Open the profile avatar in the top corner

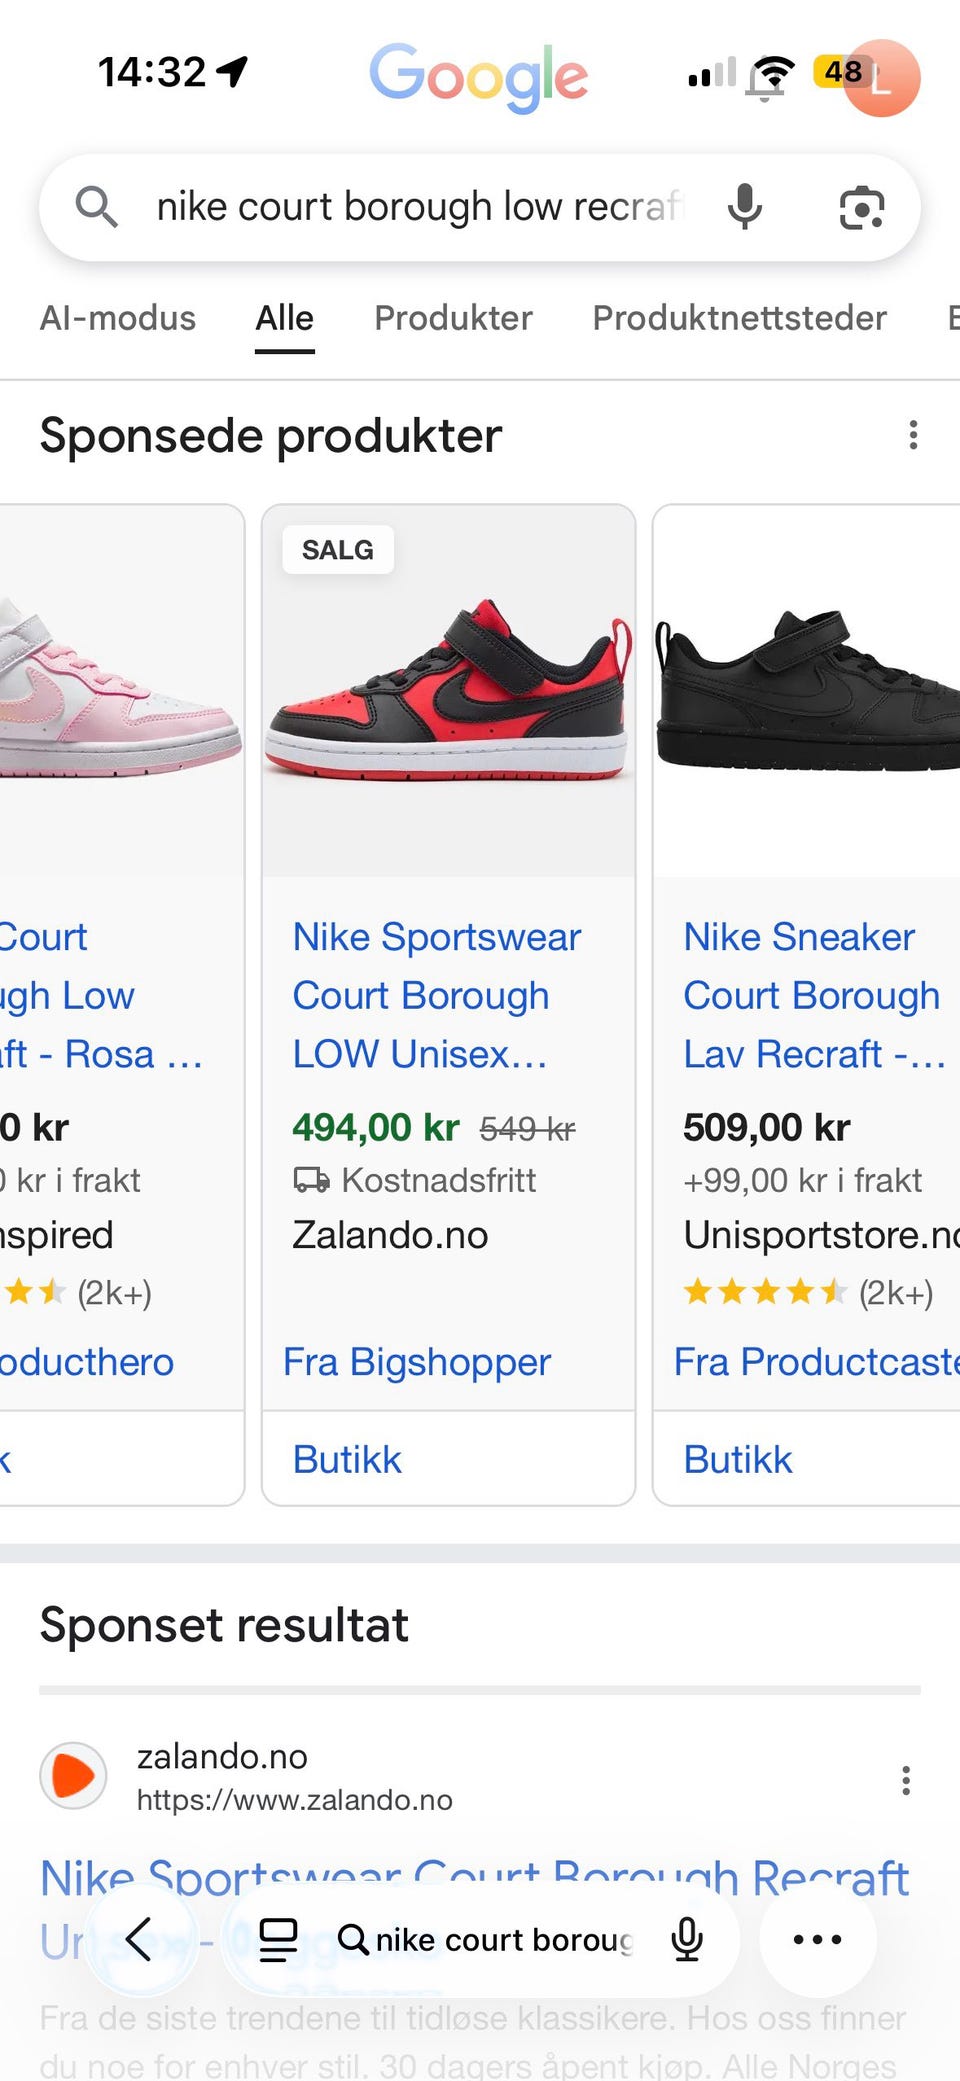pyautogui.click(x=882, y=78)
